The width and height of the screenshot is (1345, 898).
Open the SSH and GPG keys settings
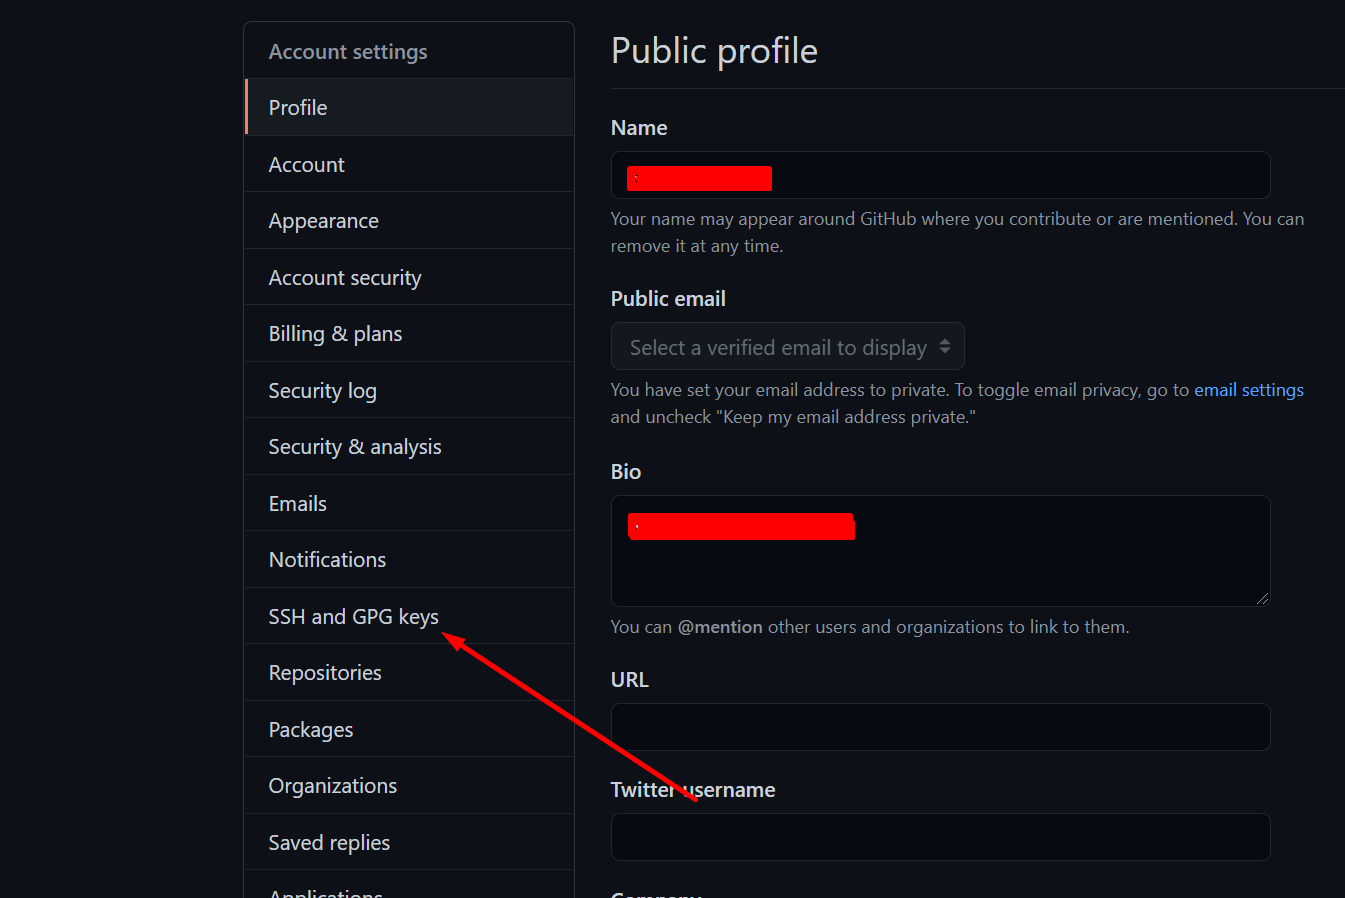pos(353,617)
